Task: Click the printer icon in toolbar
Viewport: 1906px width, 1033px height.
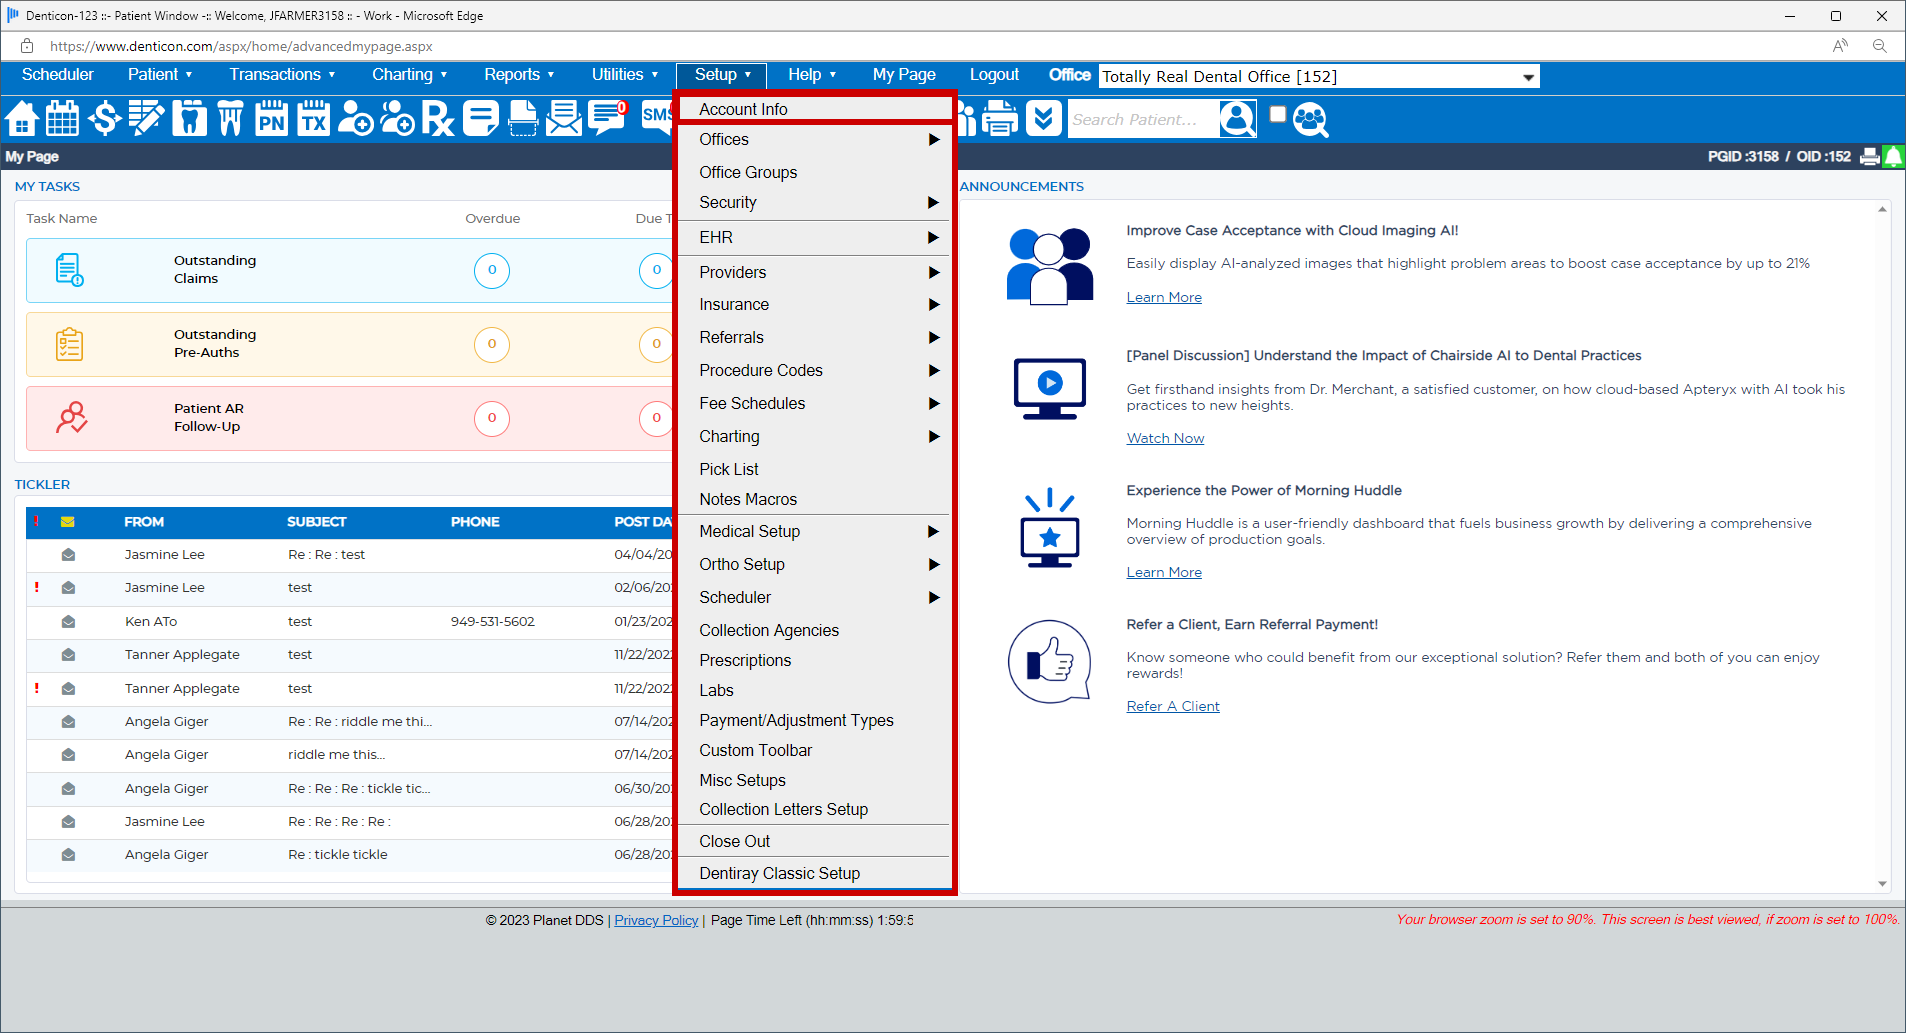Action: point(999,119)
